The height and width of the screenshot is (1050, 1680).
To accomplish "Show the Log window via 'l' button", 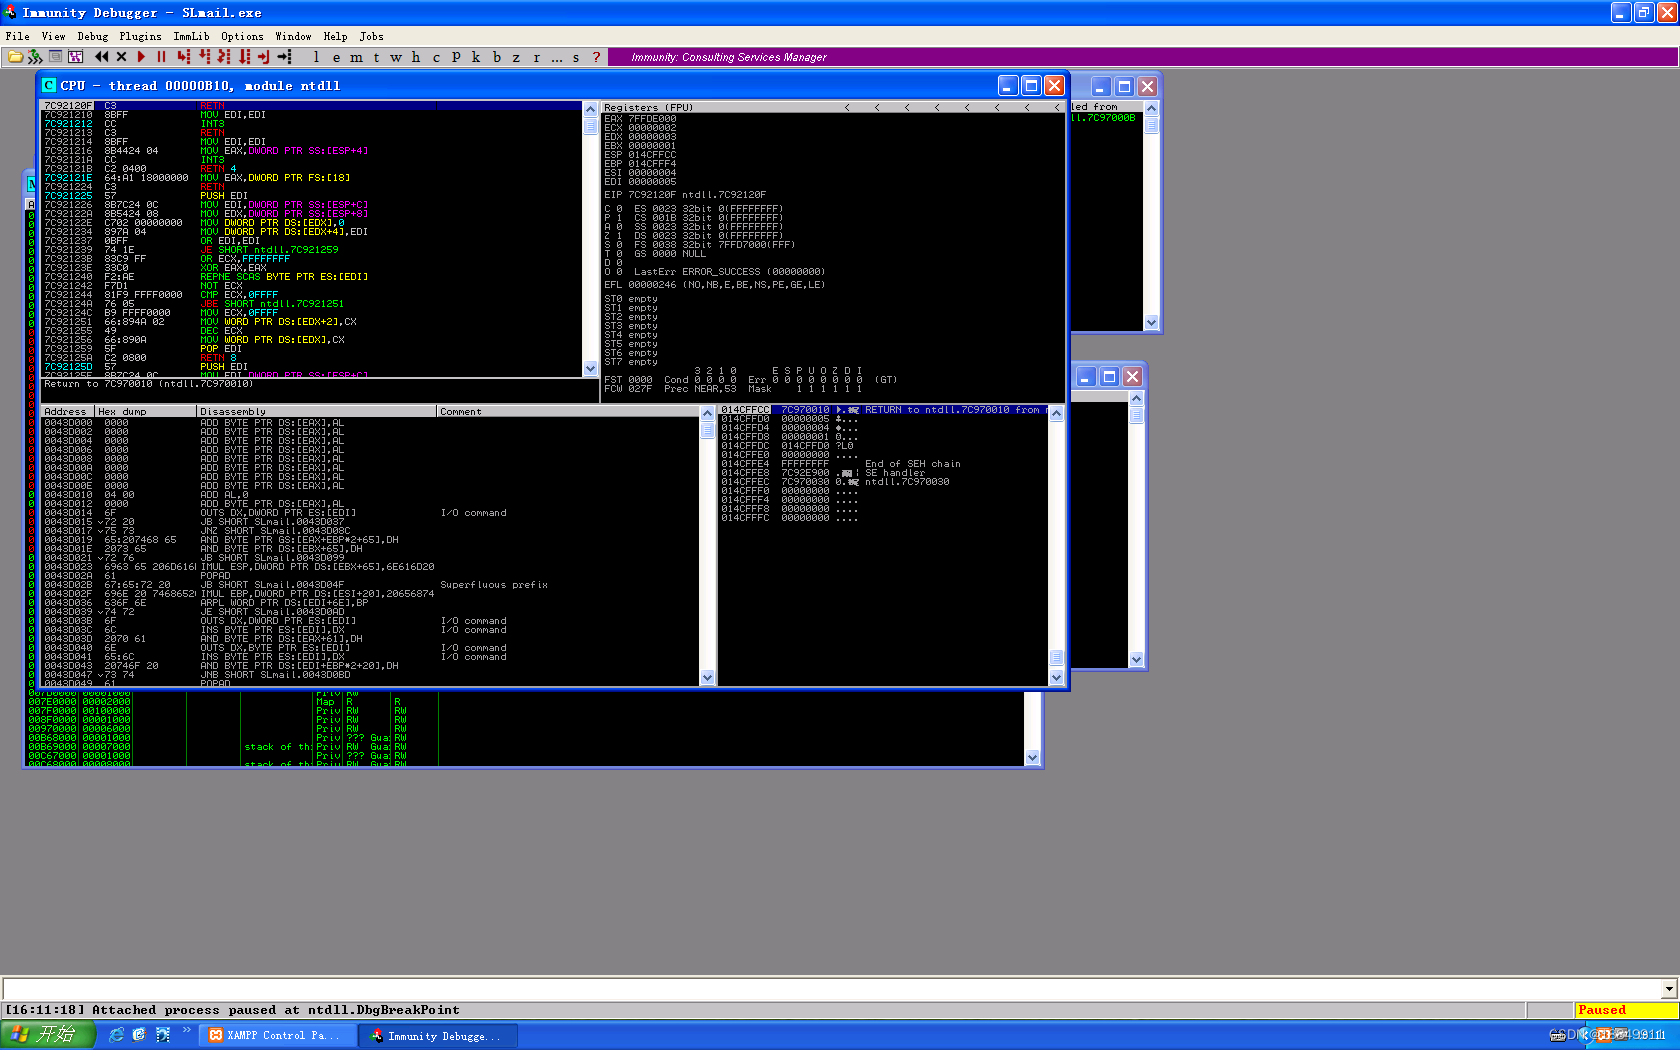I will tap(316, 57).
